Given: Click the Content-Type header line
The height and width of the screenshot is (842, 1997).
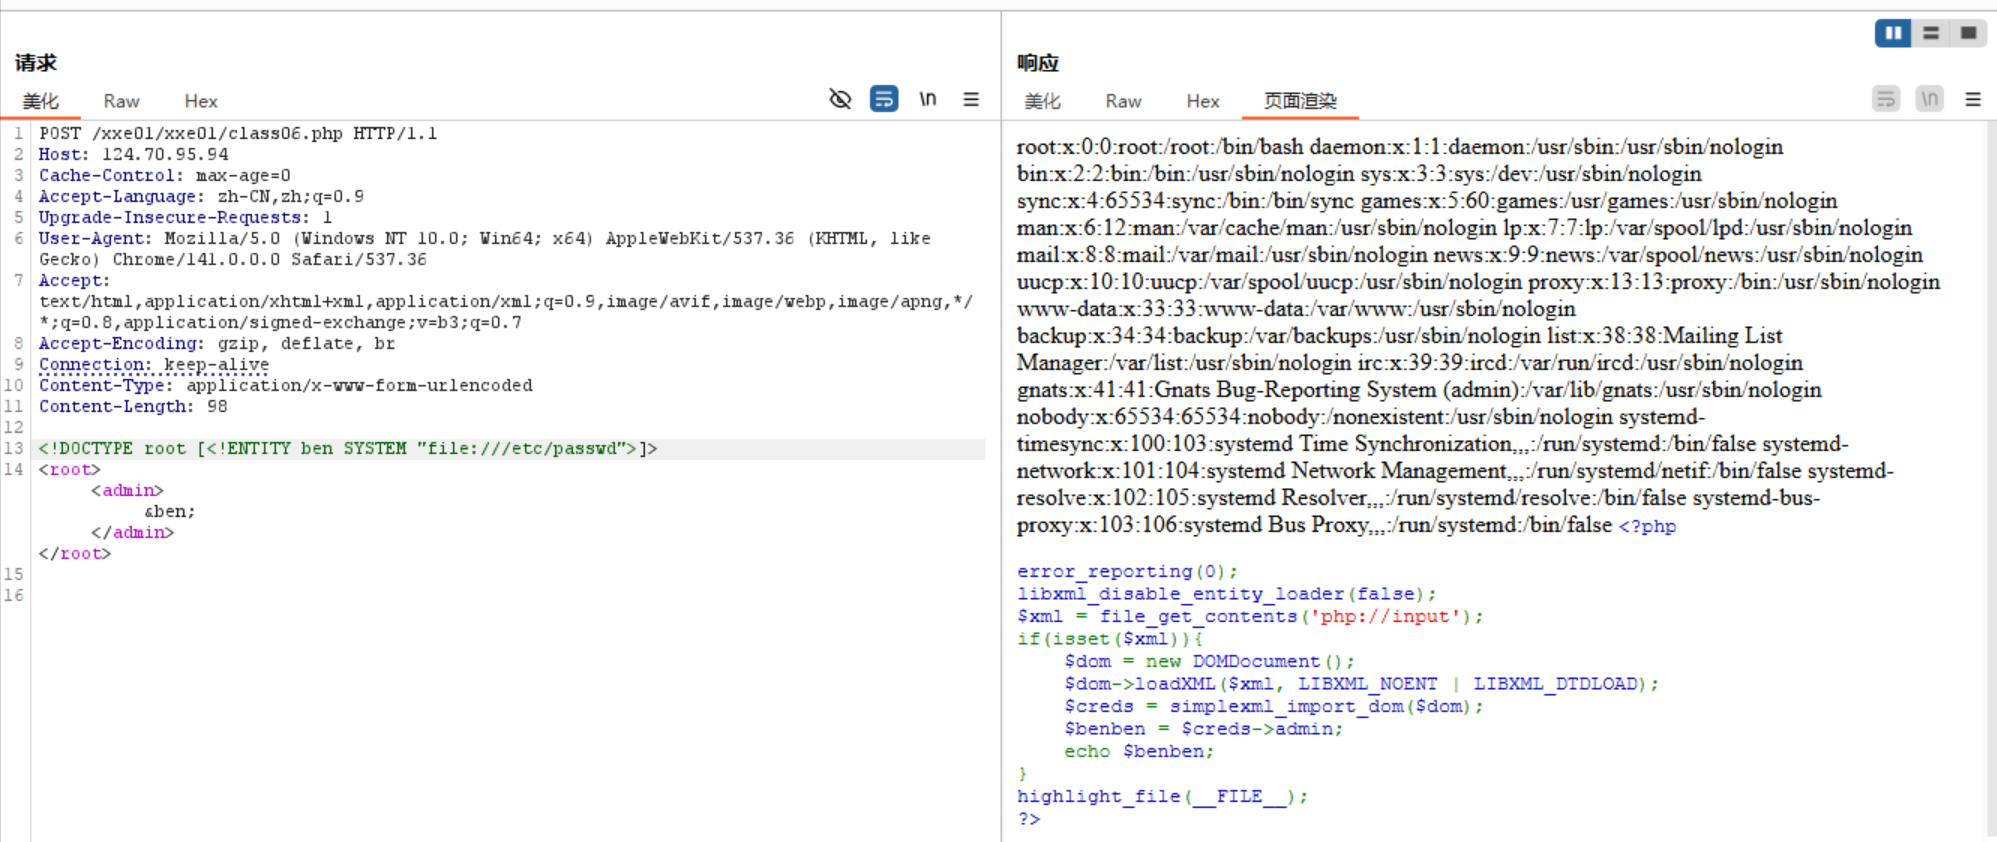Looking at the screenshot, I should 285,385.
